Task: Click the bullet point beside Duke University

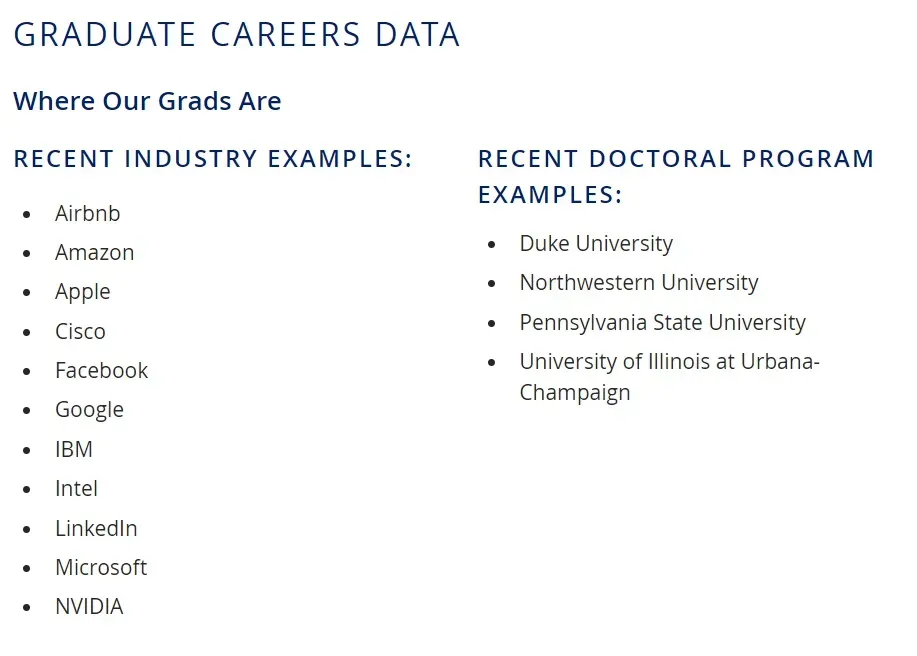Action: [491, 245]
